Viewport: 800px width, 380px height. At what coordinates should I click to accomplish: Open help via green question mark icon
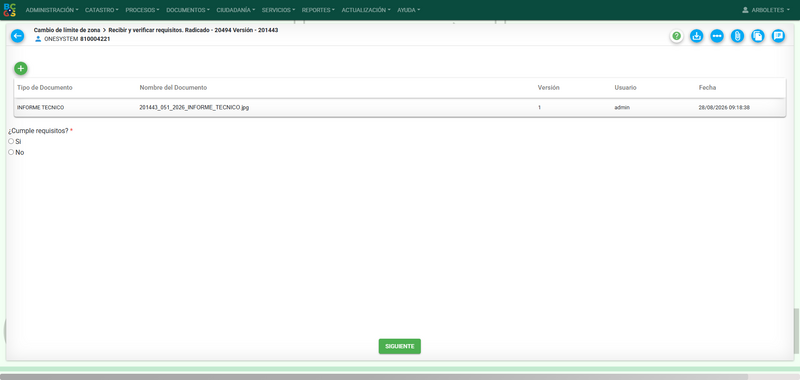pyautogui.click(x=677, y=36)
